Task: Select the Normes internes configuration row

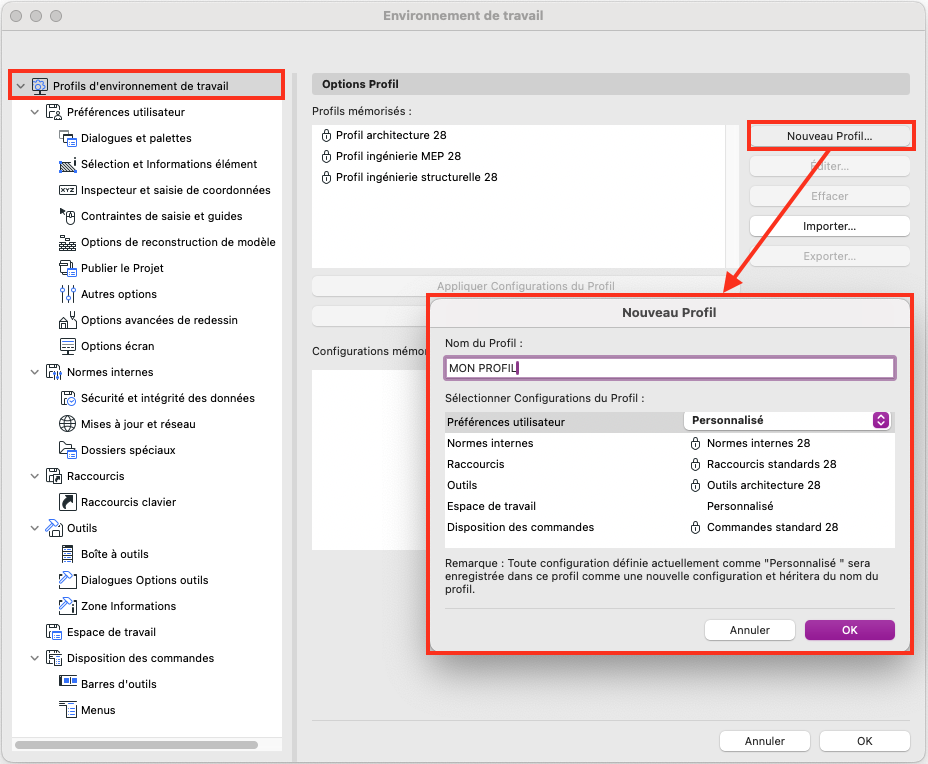Action: pos(669,443)
